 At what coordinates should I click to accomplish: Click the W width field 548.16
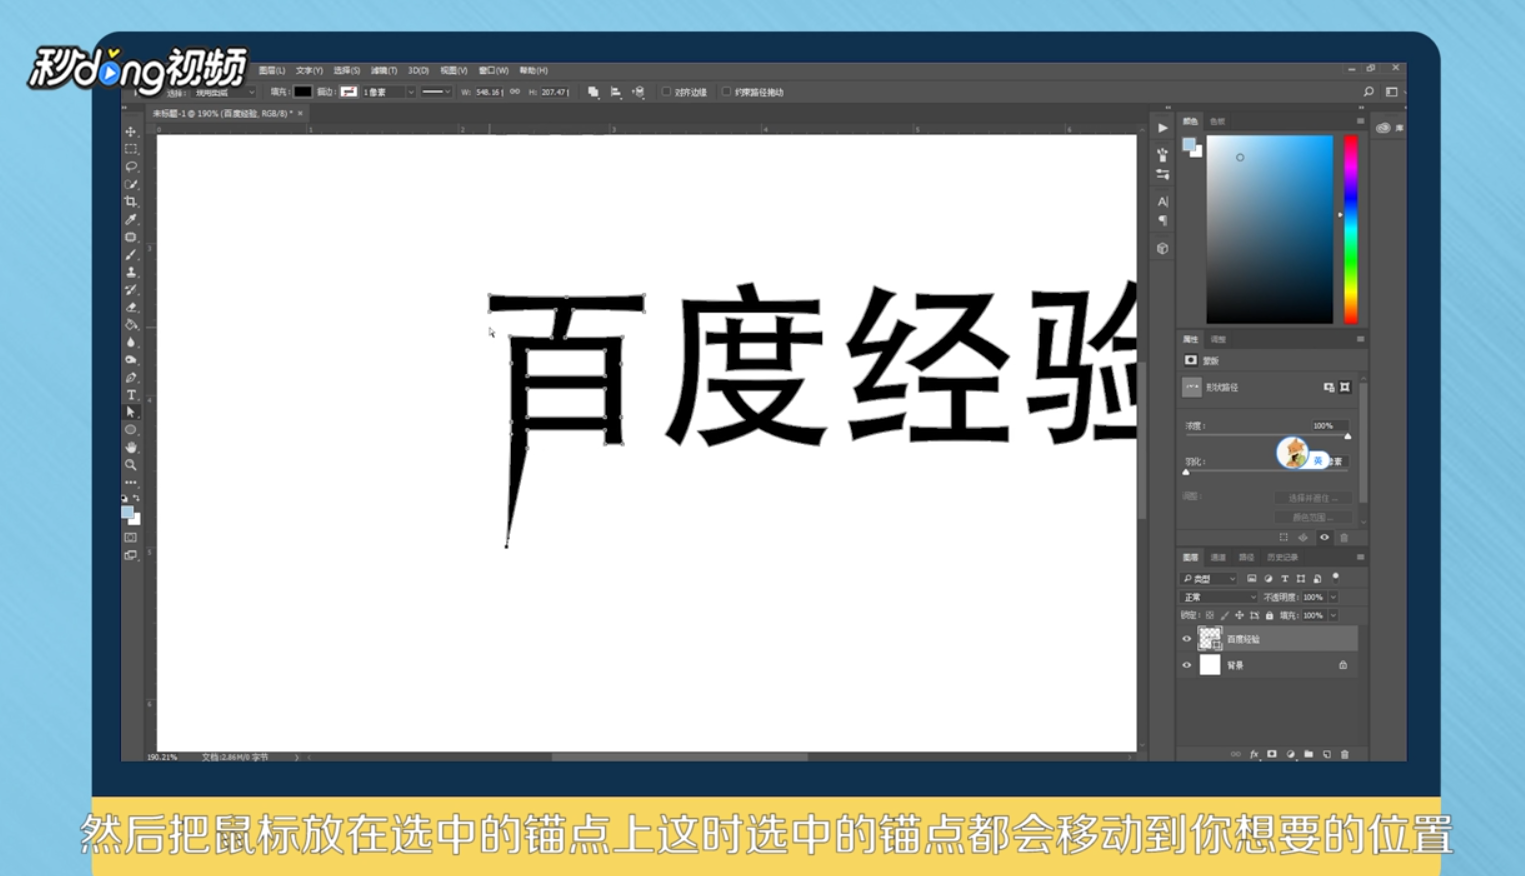tap(489, 92)
